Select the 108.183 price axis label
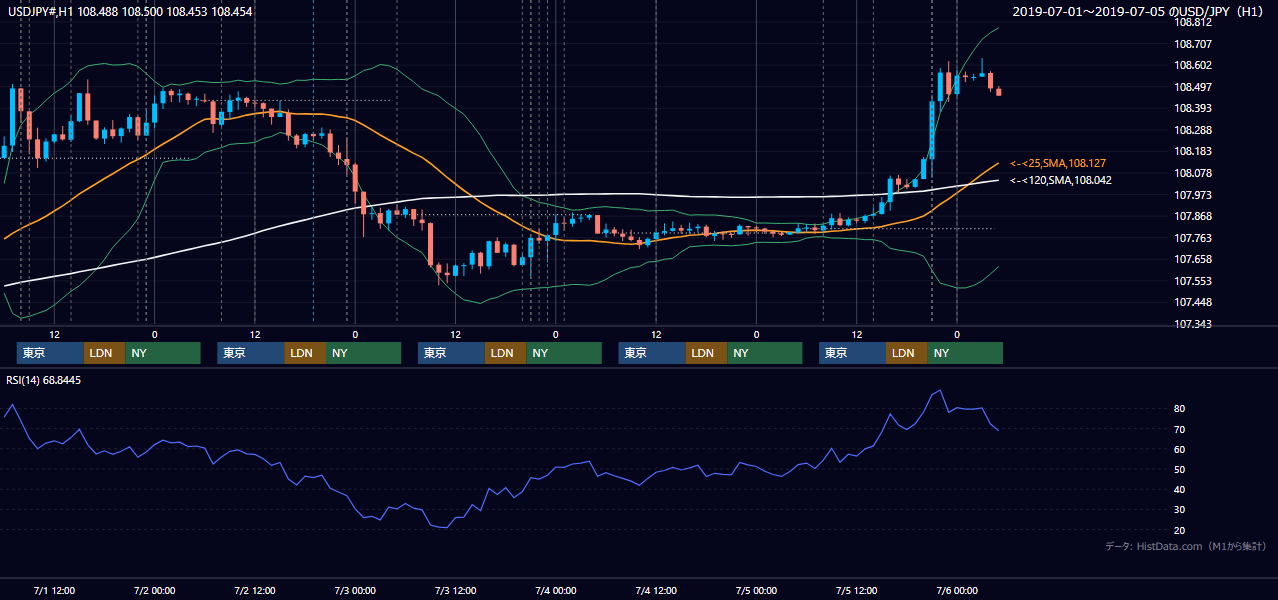 pyautogui.click(x=1193, y=151)
